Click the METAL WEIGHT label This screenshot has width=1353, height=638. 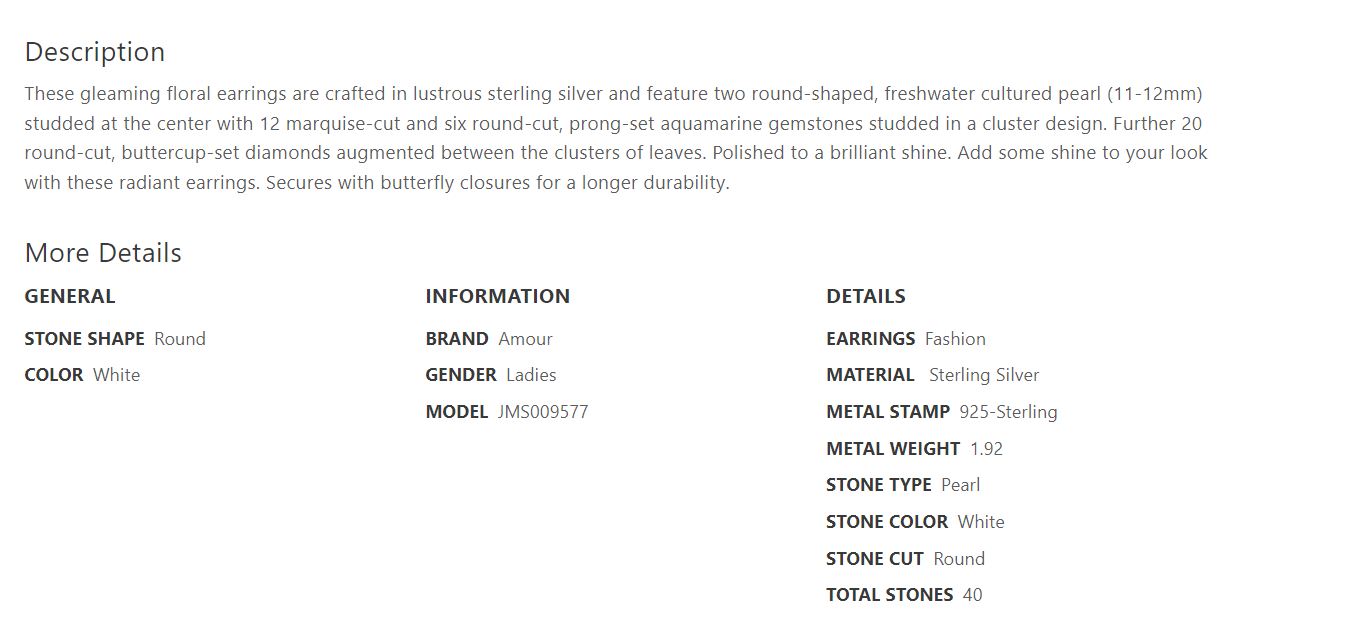[893, 449]
